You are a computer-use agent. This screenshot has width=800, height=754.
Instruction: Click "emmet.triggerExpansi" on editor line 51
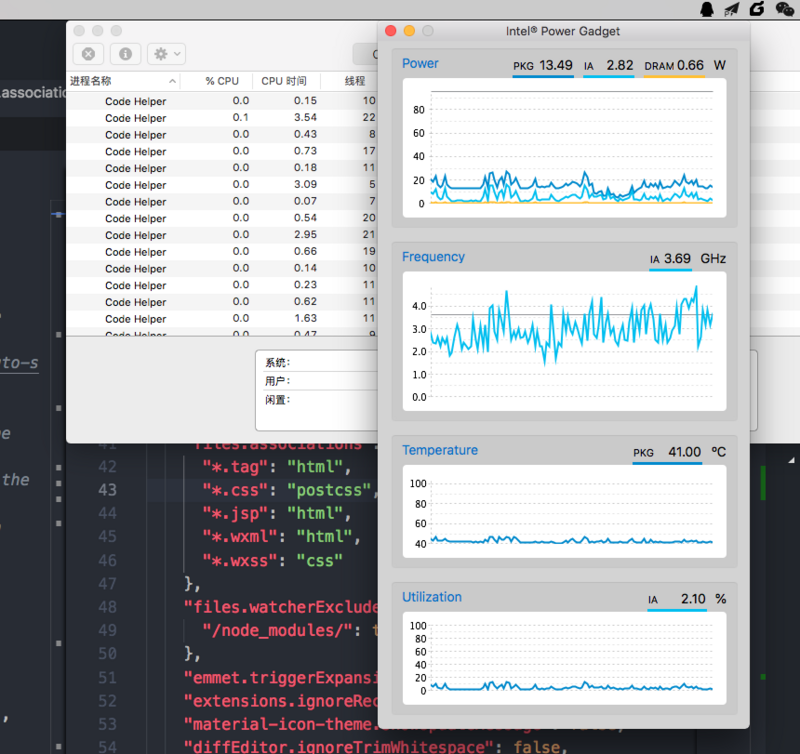[281, 677]
